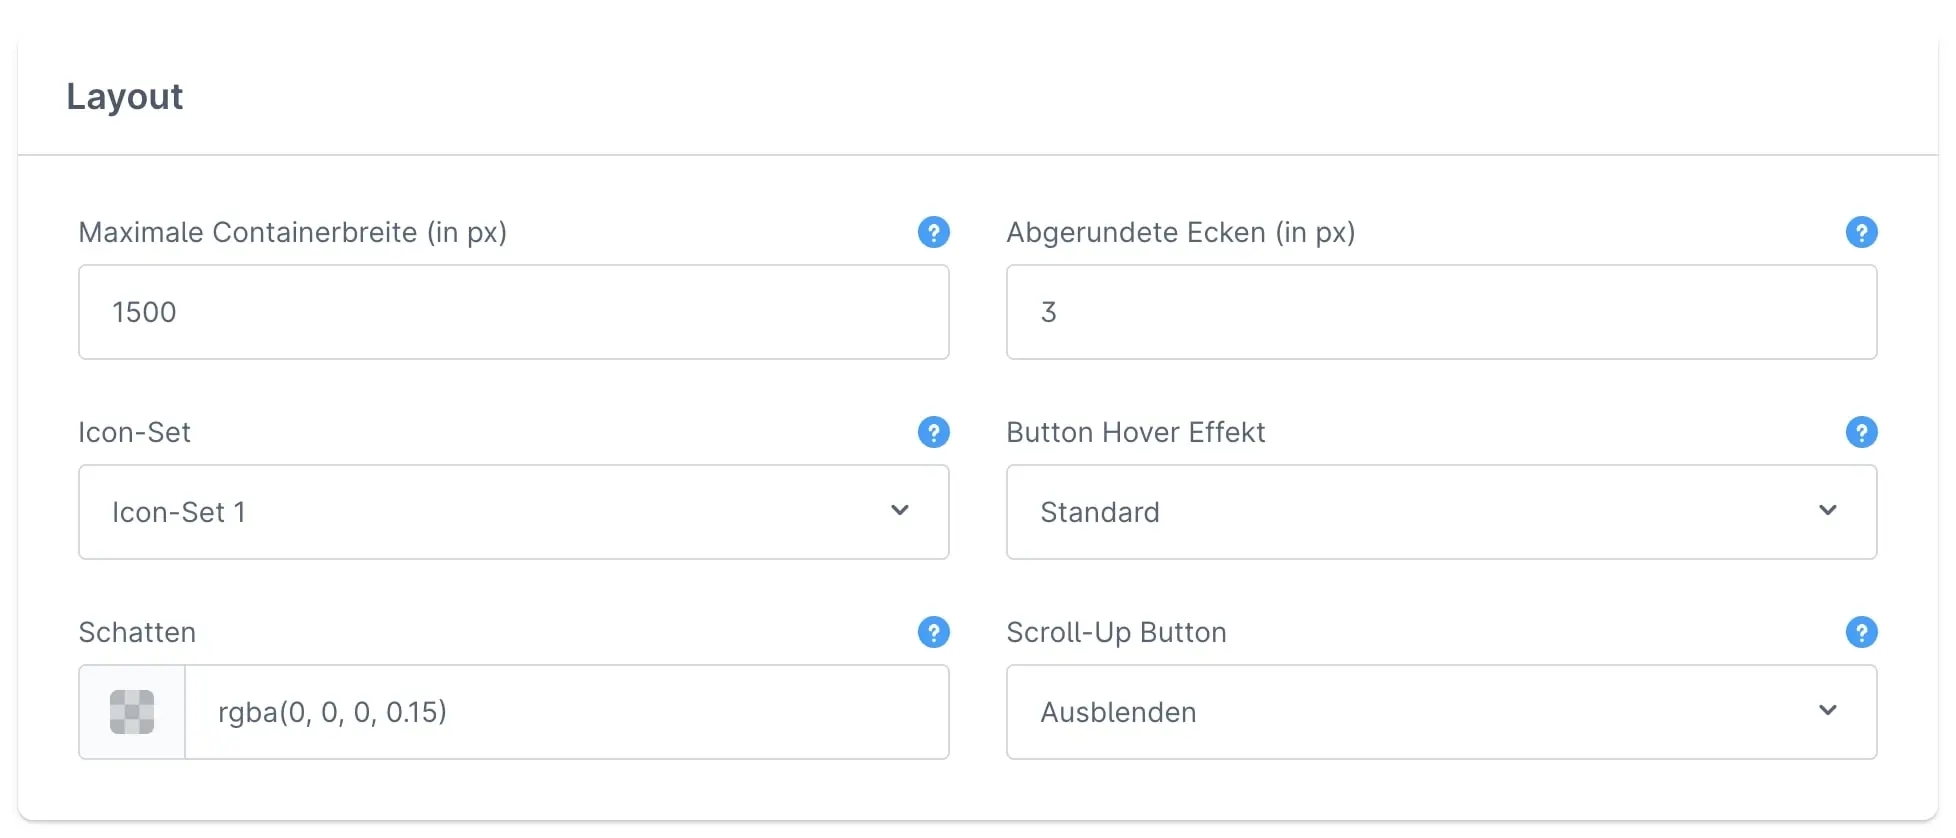Click the rounded corners field showing 3
The image size is (1956, 838).
pos(1441,312)
